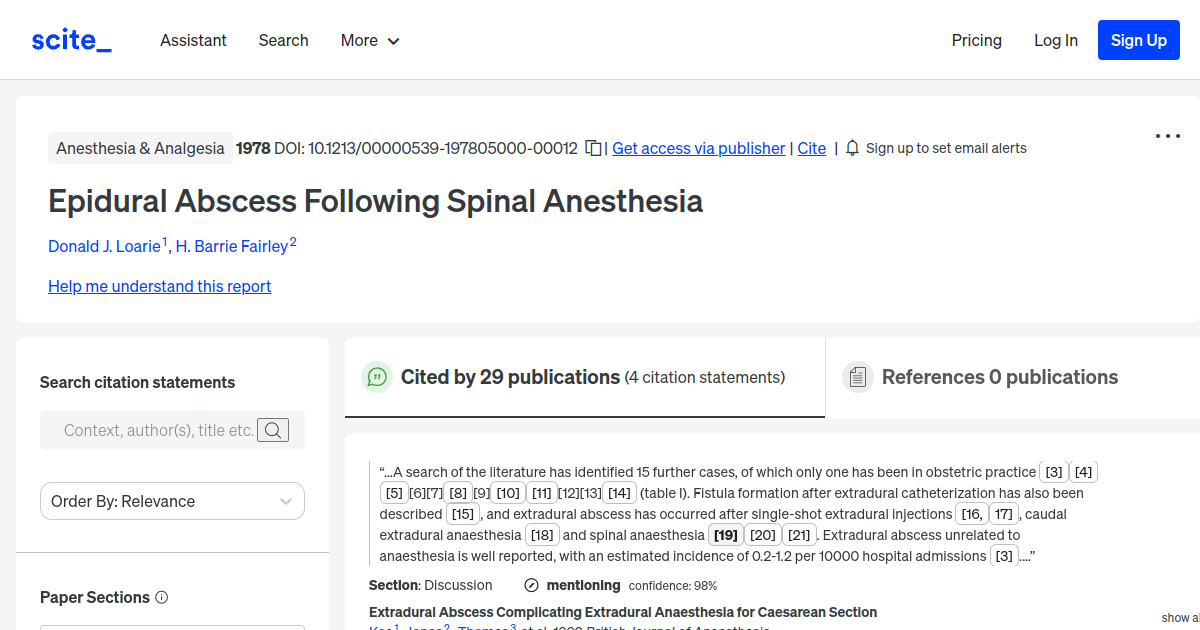1200x630 pixels.
Task: Open Get access via publisher link
Action: (x=698, y=148)
